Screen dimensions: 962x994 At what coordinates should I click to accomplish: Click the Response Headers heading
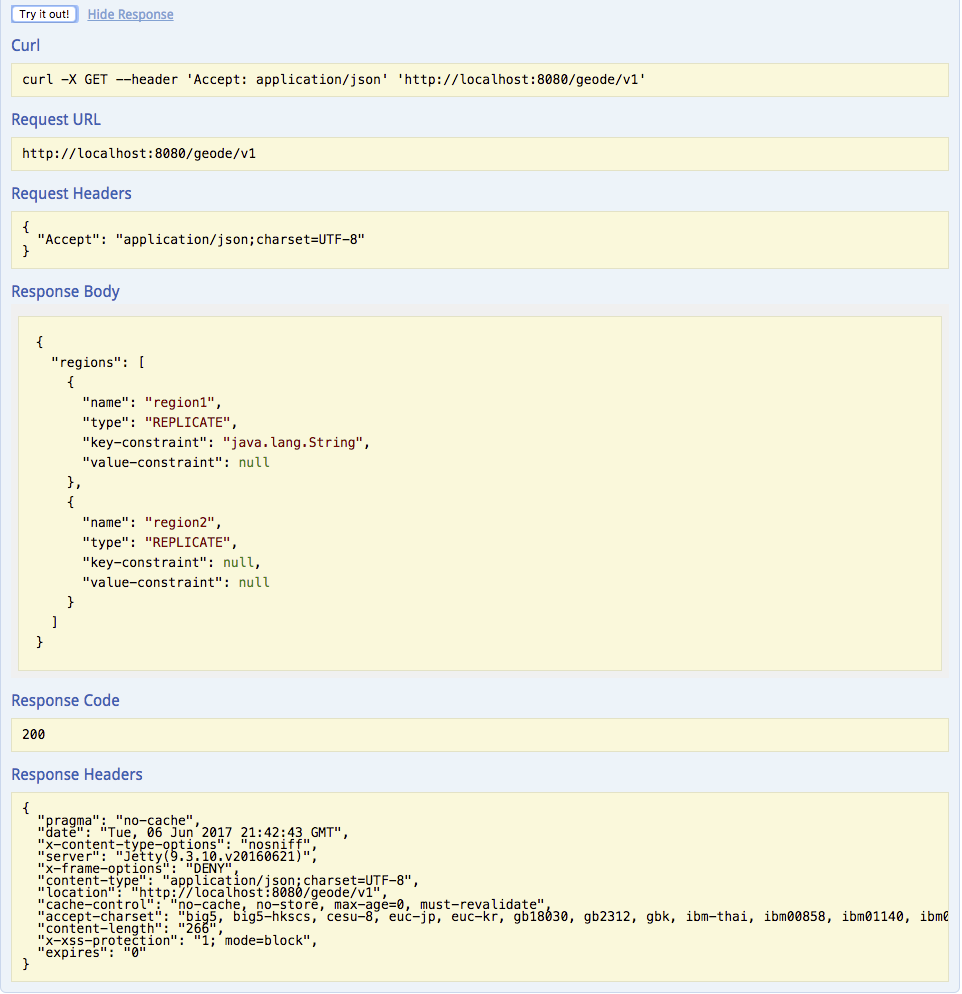[x=77, y=774]
